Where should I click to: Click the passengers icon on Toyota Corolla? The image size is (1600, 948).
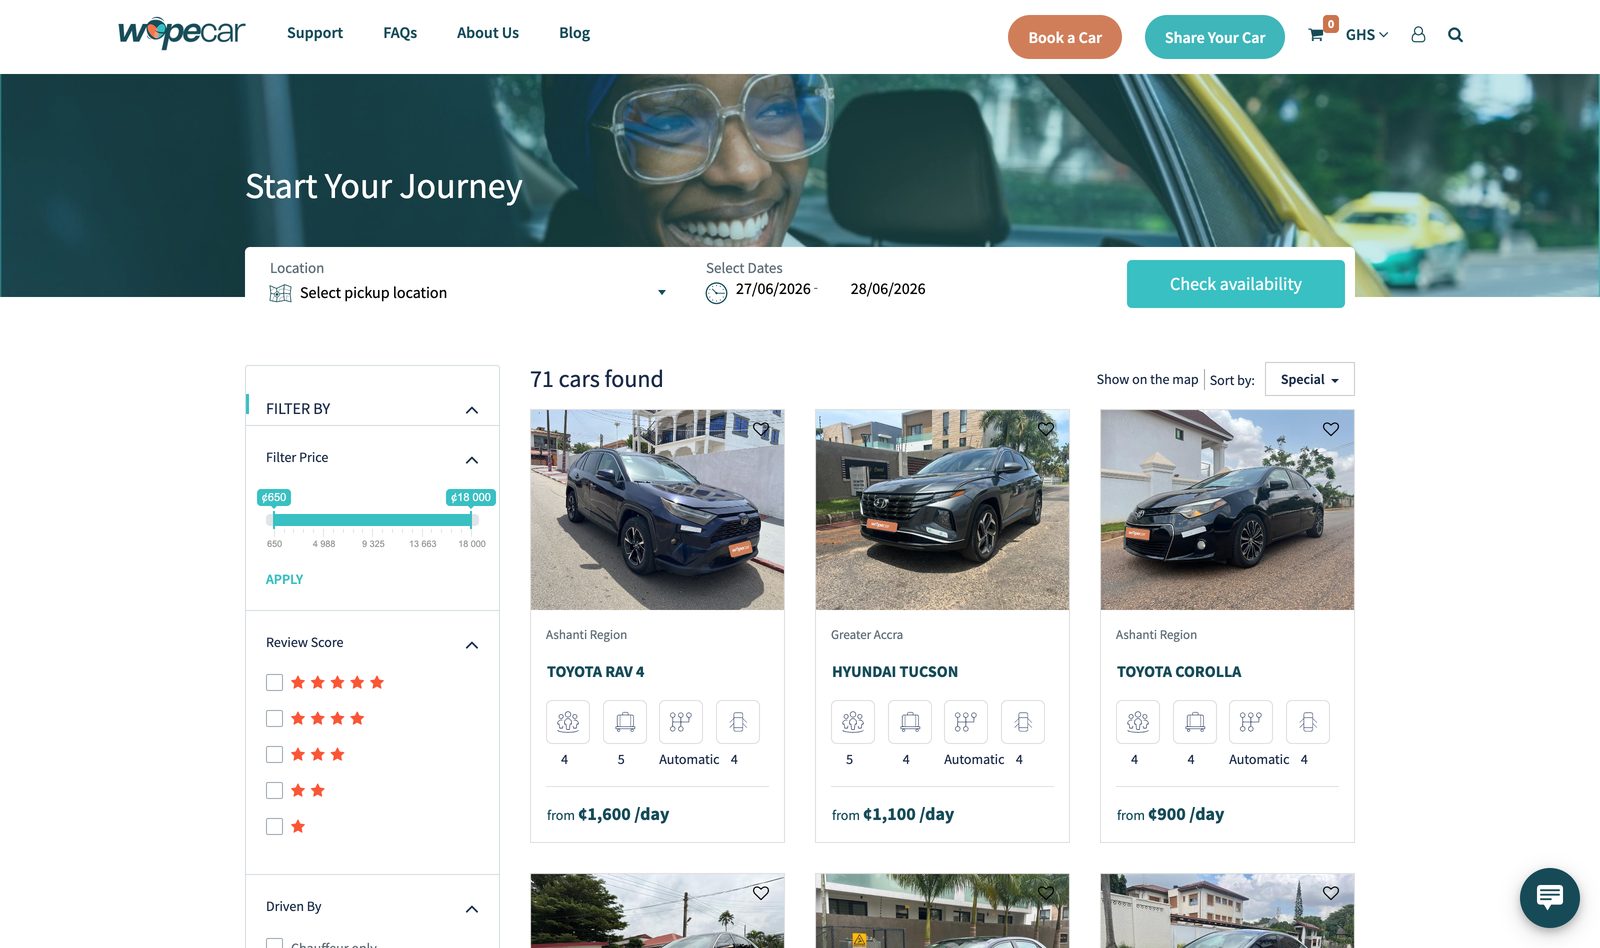click(1138, 722)
